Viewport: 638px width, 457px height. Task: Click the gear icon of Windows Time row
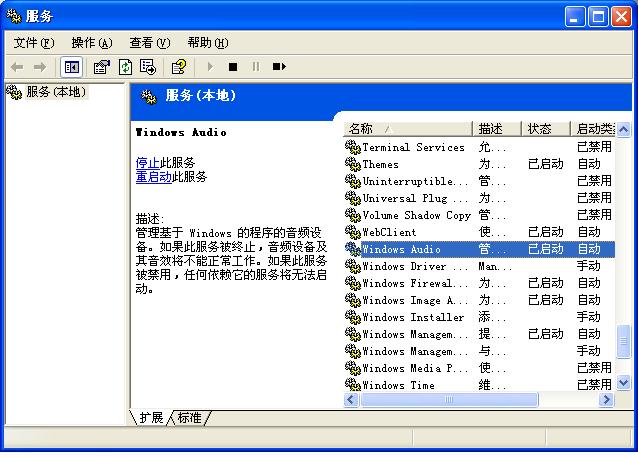tap(353, 385)
